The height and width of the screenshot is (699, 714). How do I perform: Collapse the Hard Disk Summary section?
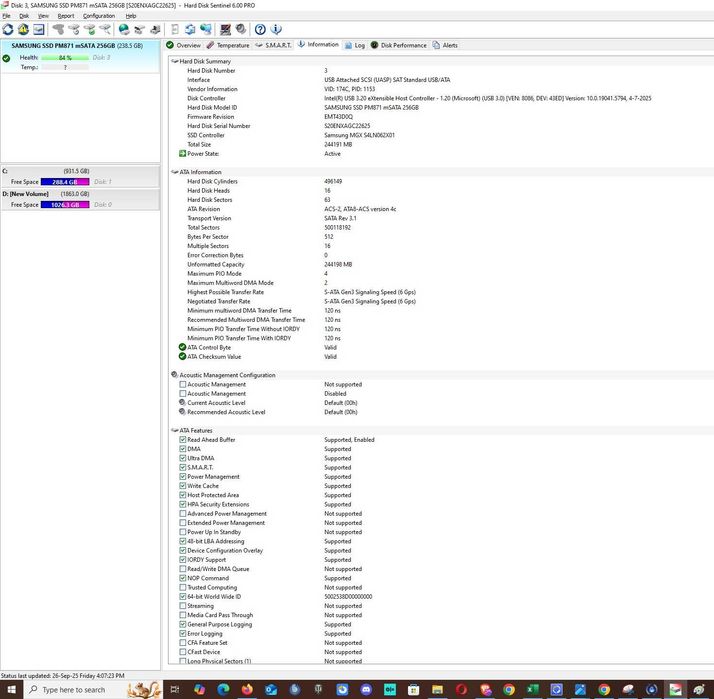coord(174,61)
